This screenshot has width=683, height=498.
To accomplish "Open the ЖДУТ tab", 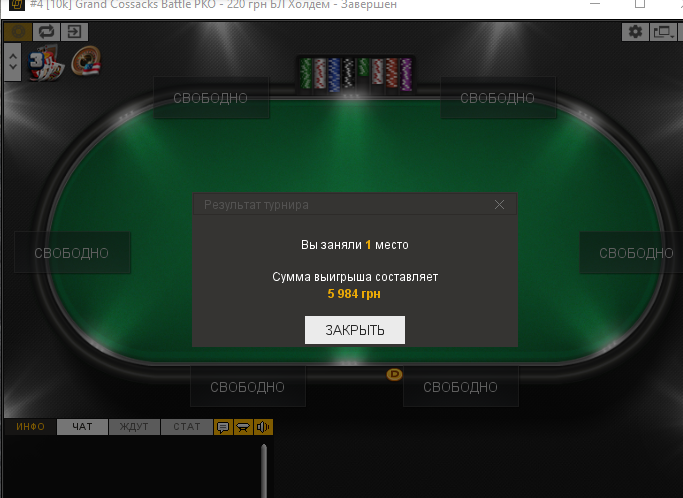I will (x=134, y=427).
